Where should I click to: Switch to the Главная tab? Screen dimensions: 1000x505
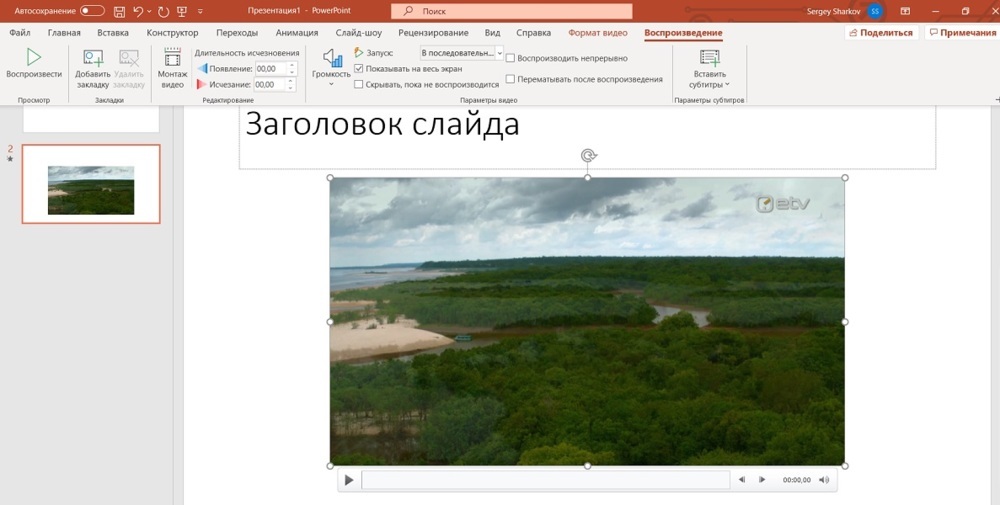[x=64, y=33]
